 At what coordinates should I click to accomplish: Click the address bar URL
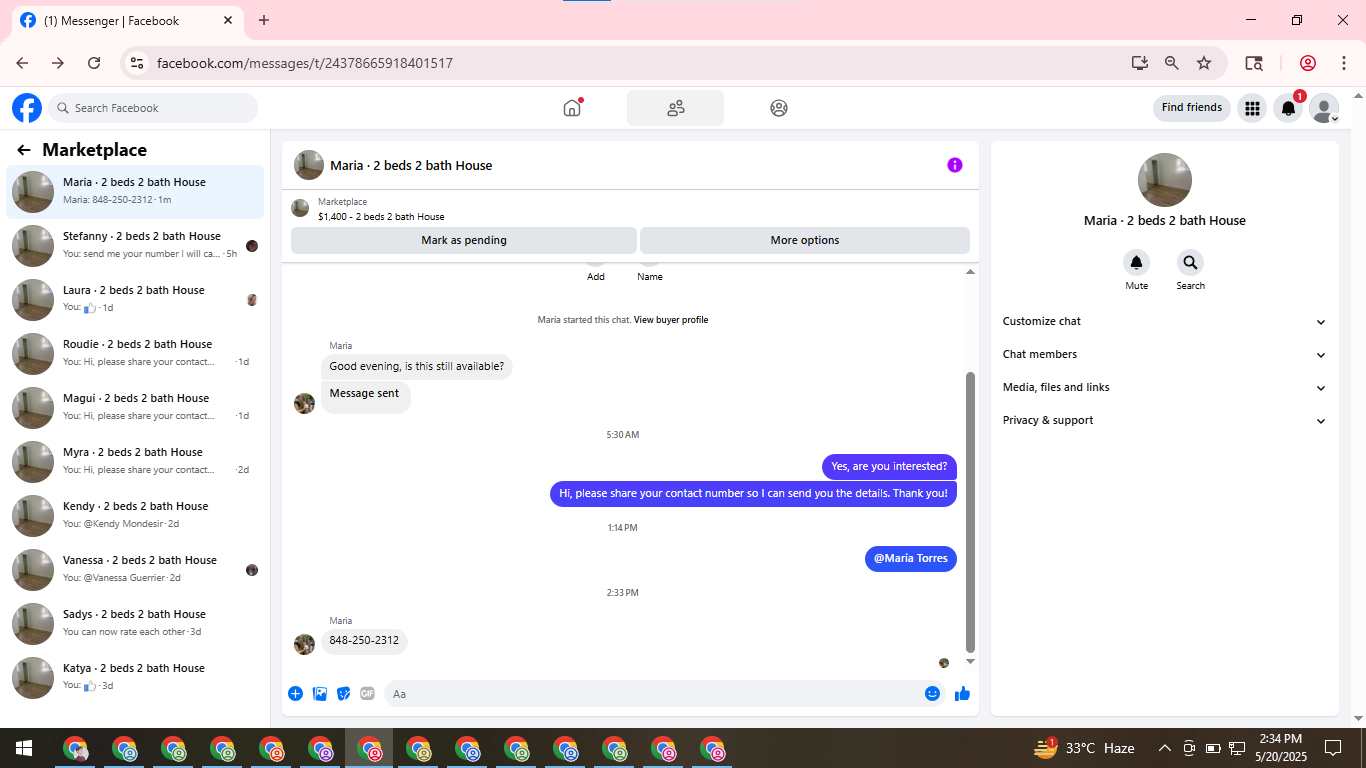tap(305, 63)
